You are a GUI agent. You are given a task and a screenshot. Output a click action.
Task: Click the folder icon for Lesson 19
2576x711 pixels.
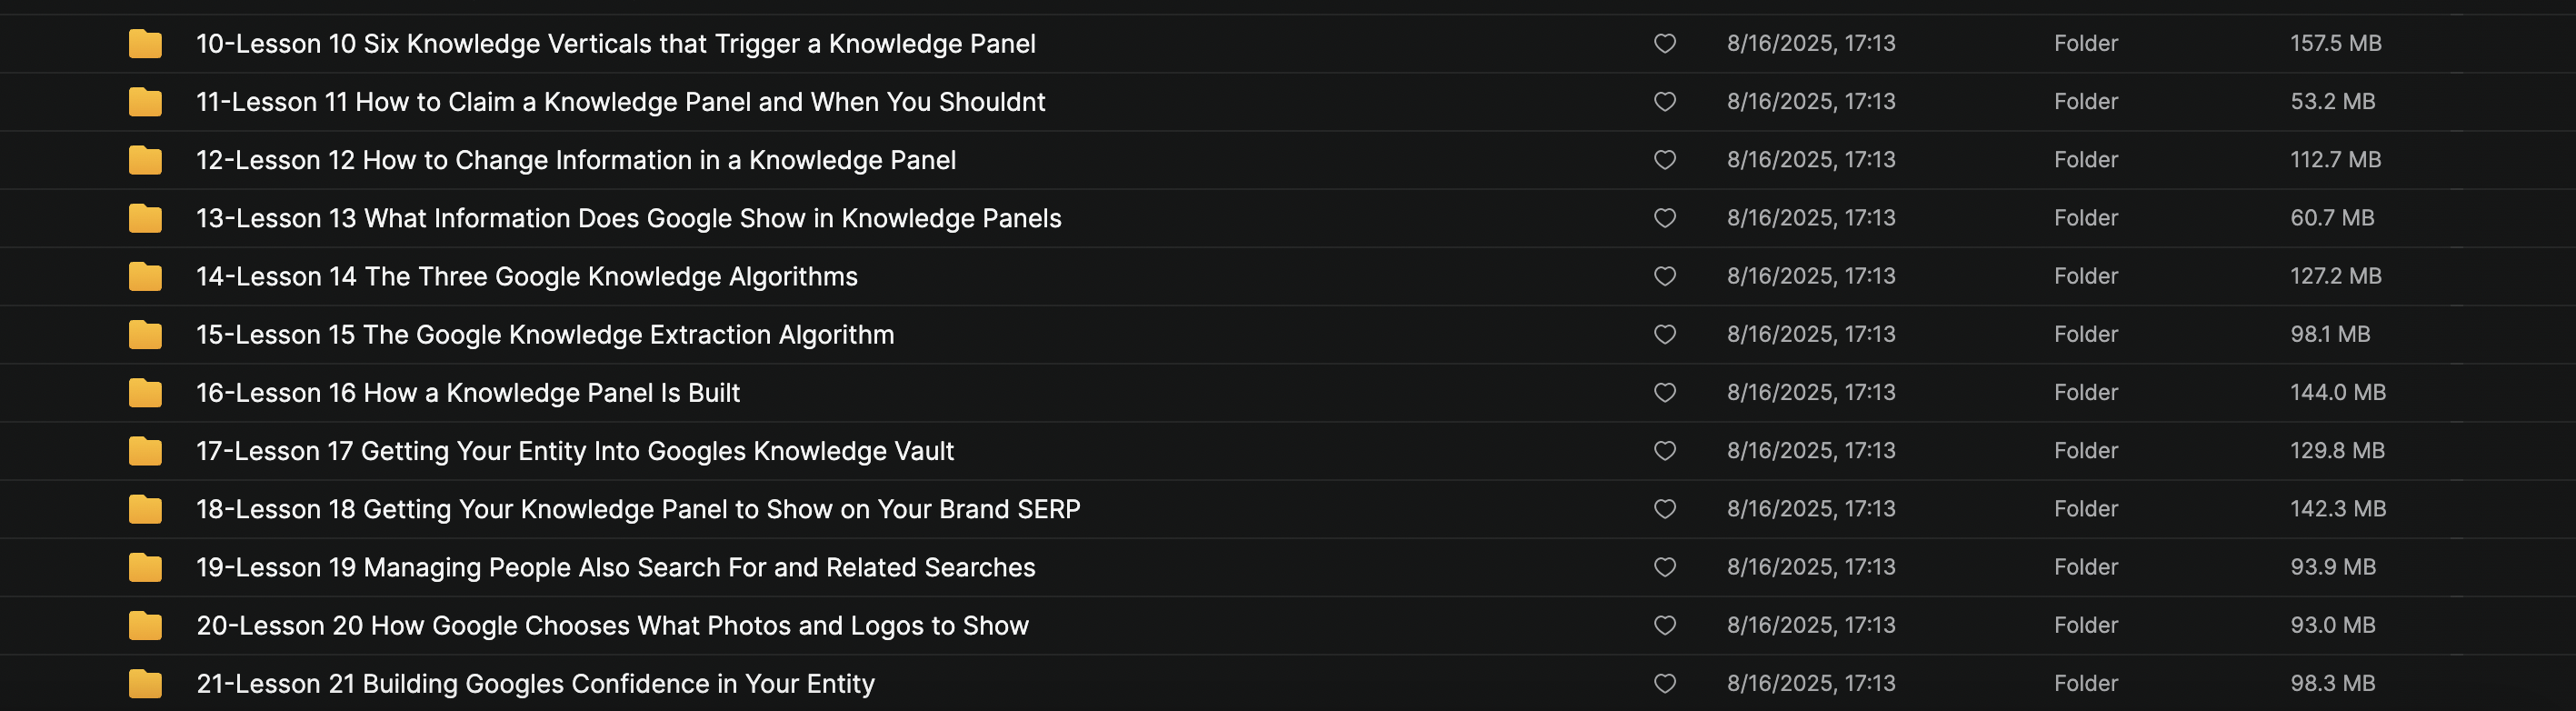pos(145,567)
